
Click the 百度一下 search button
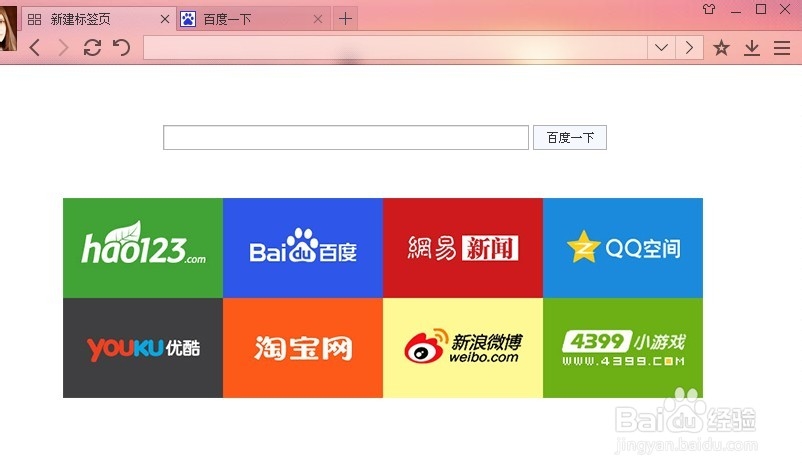[570, 138]
